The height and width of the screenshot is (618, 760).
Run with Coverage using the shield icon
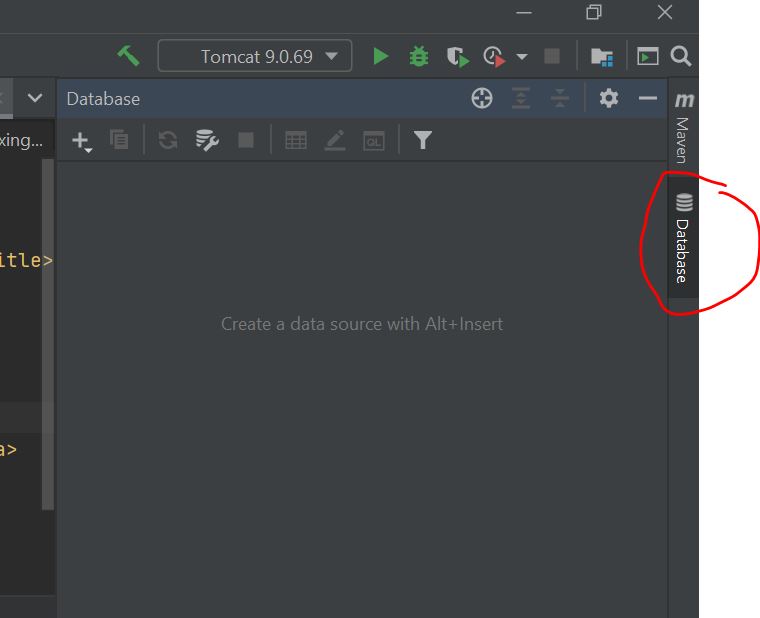pos(457,56)
